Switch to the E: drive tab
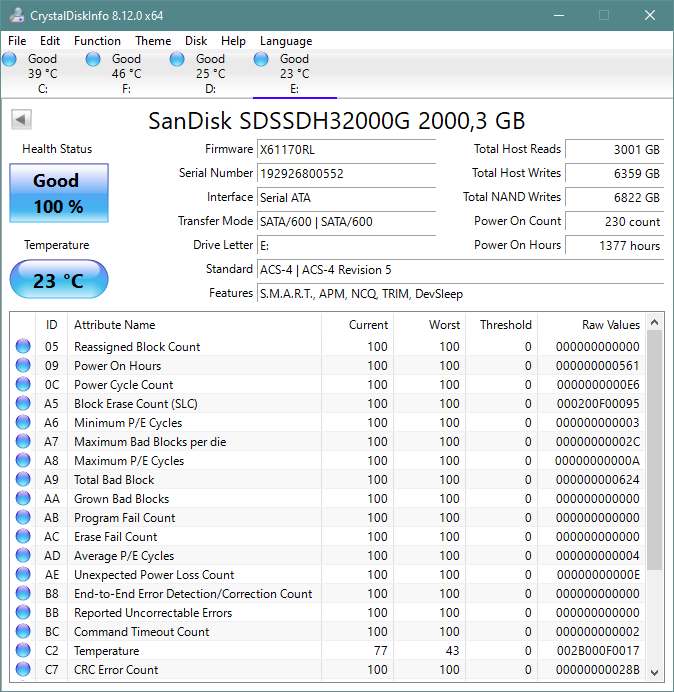 point(294,74)
